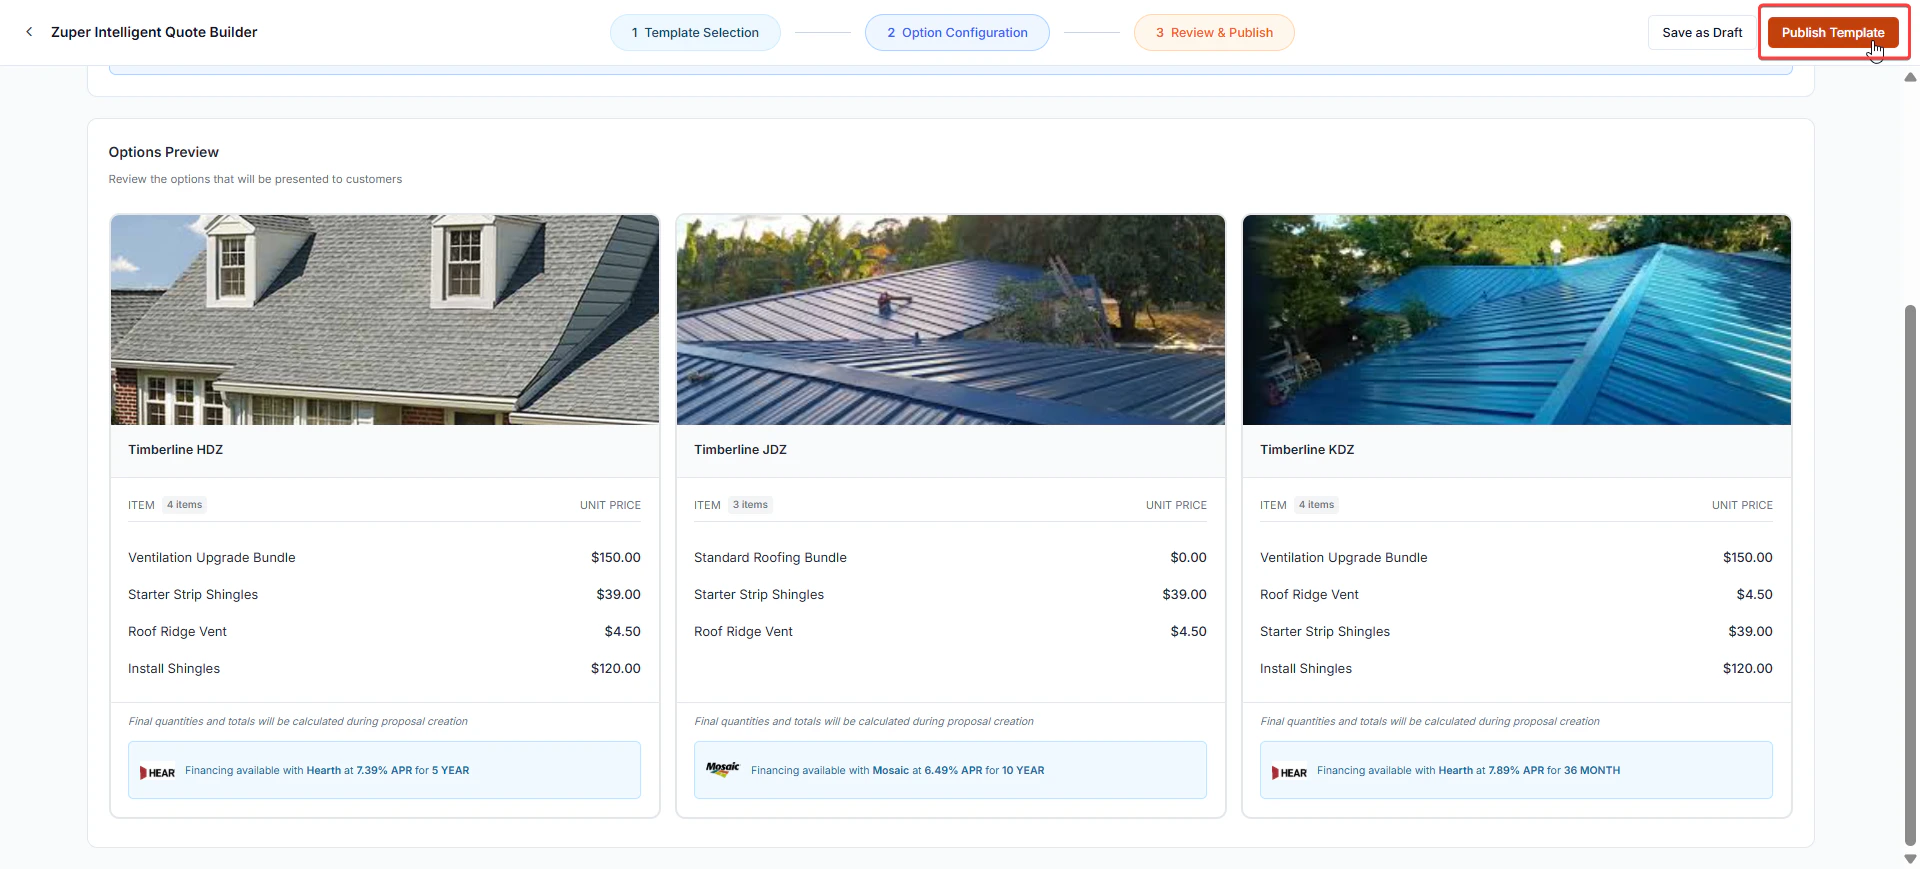
Task: Click Zuper Intelligent Quote Builder title
Action: coord(154,33)
